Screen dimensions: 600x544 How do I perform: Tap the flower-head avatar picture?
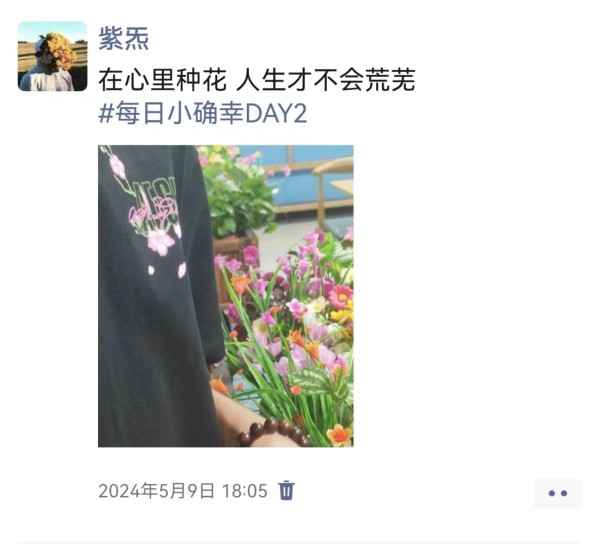coord(52,56)
